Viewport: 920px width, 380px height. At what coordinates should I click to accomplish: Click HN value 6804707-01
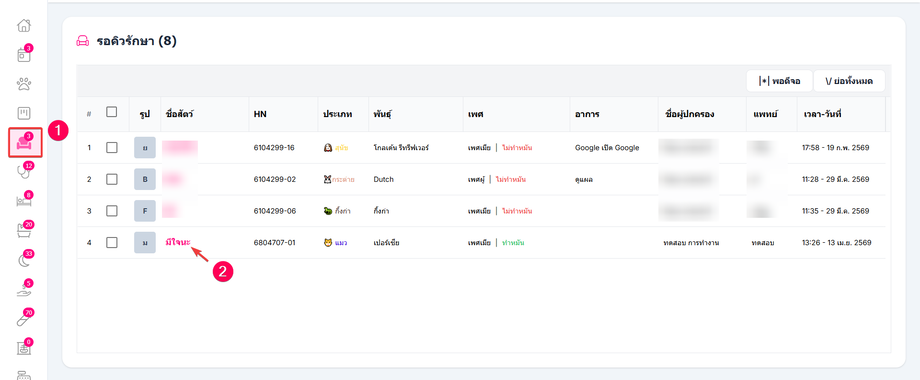tap(275, 243)
